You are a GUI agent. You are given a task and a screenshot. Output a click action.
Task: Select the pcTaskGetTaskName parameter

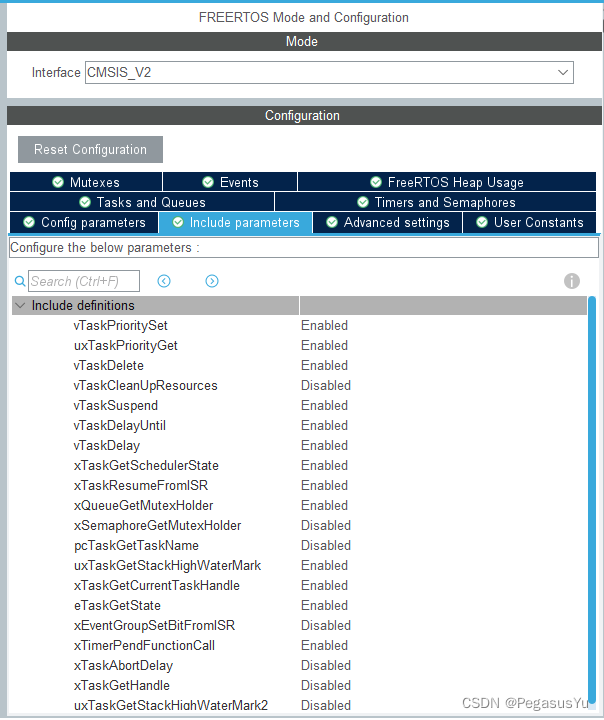(136, 545)
